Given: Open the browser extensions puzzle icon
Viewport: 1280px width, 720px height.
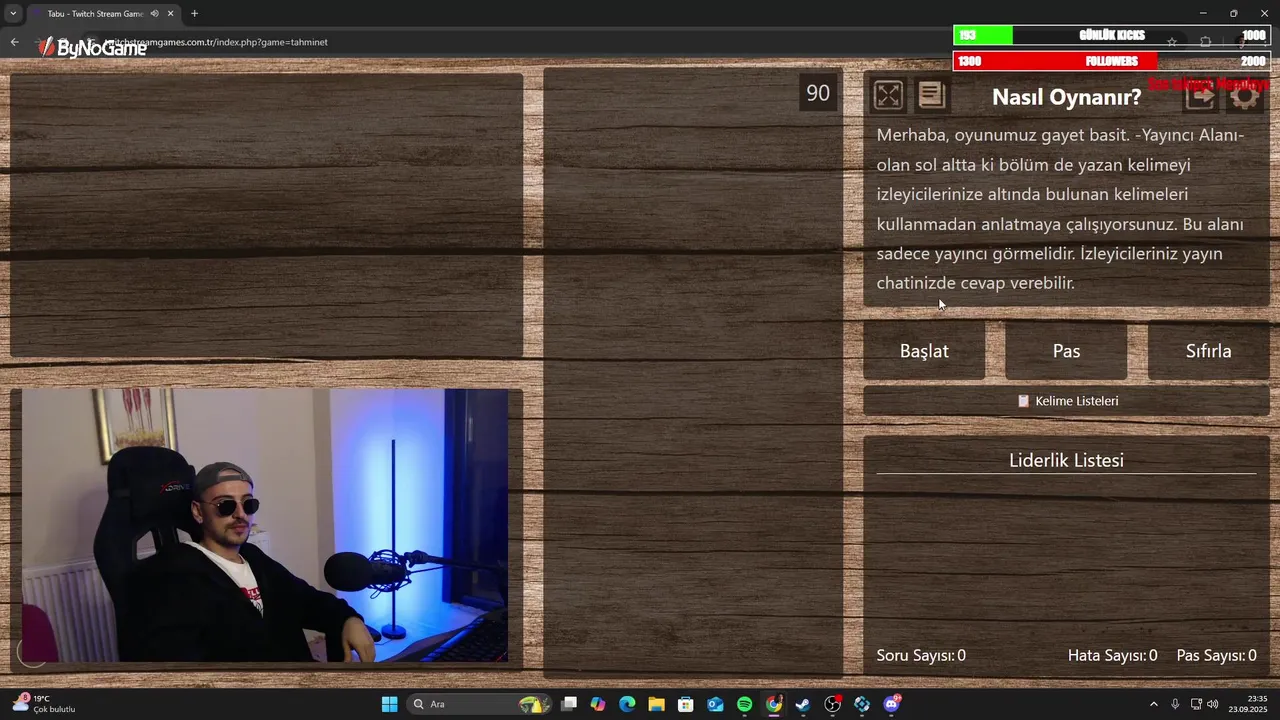Looking at the screenshot, I should [1205, 42].
